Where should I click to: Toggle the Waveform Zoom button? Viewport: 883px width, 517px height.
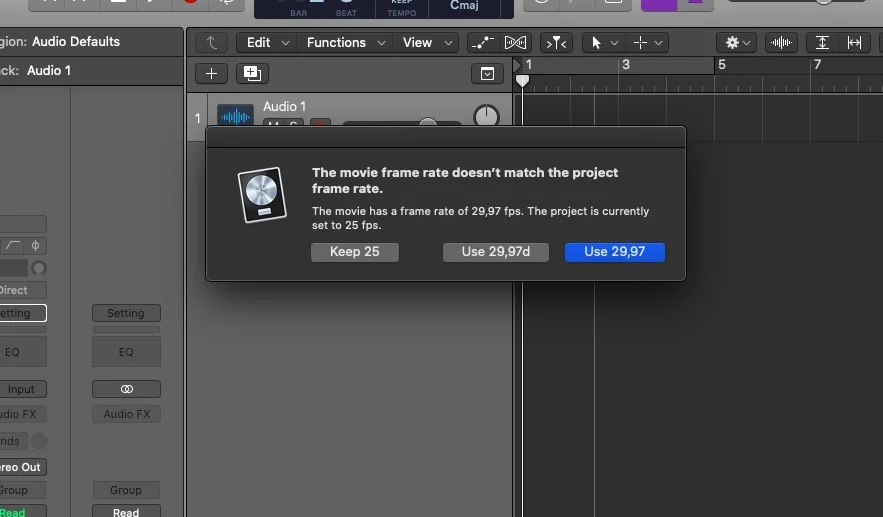point(781,43)
